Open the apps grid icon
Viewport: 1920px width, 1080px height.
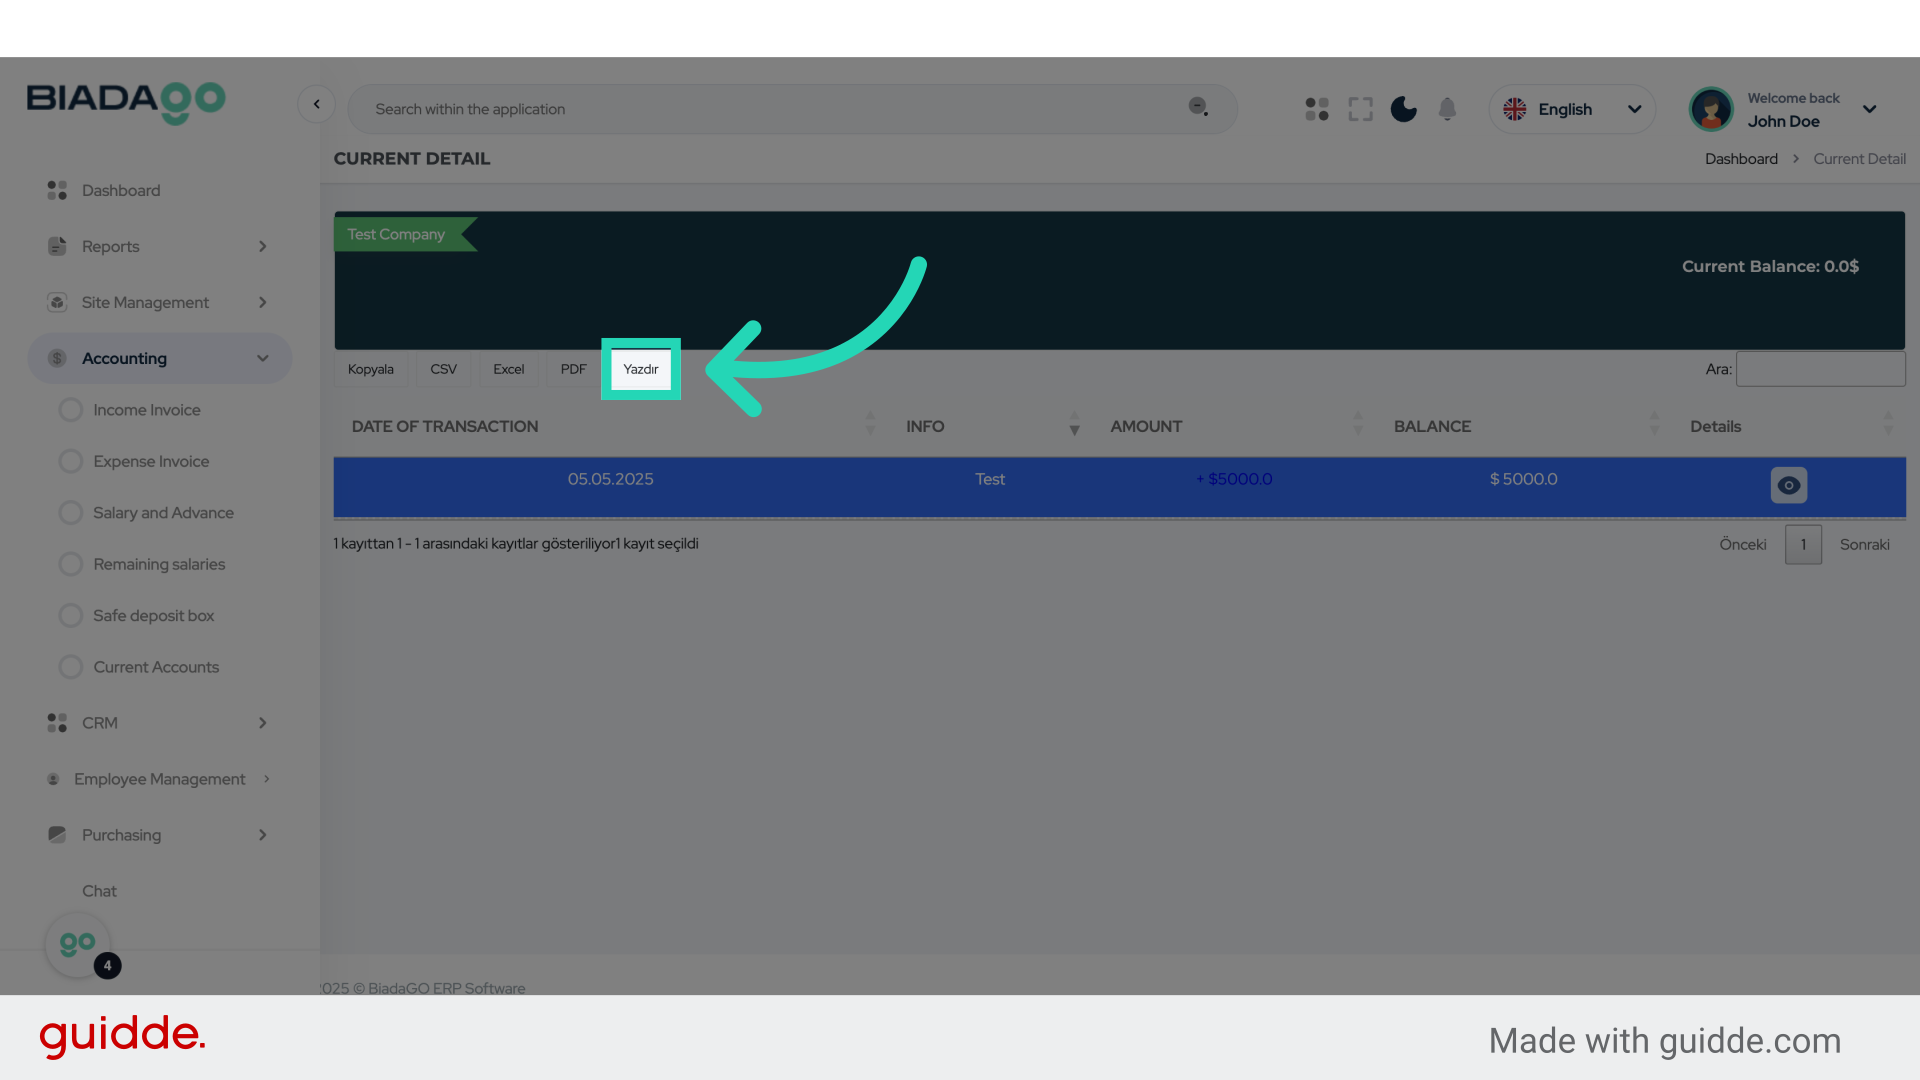coord(1316,109)
